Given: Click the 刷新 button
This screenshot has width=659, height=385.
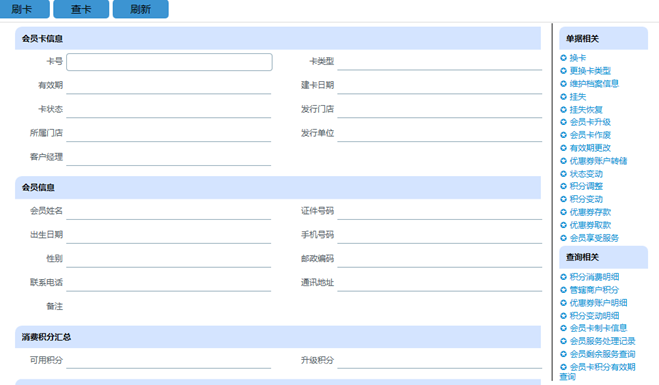Looking at the screenshot, I should click(x=140, y=9).
